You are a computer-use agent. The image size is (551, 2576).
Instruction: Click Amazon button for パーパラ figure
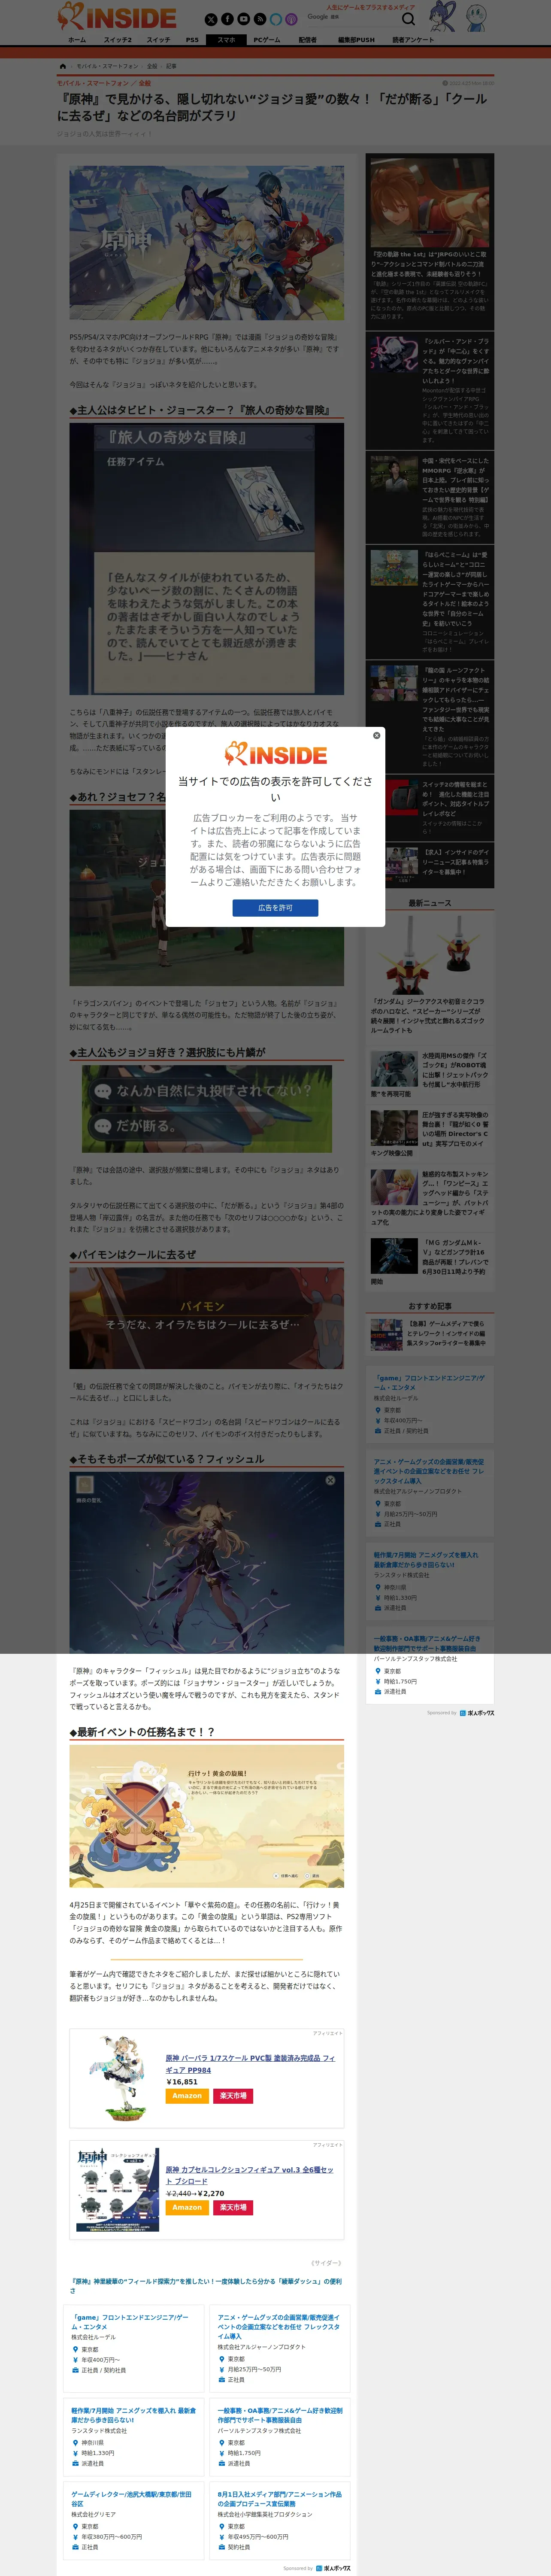[187, 2095]
